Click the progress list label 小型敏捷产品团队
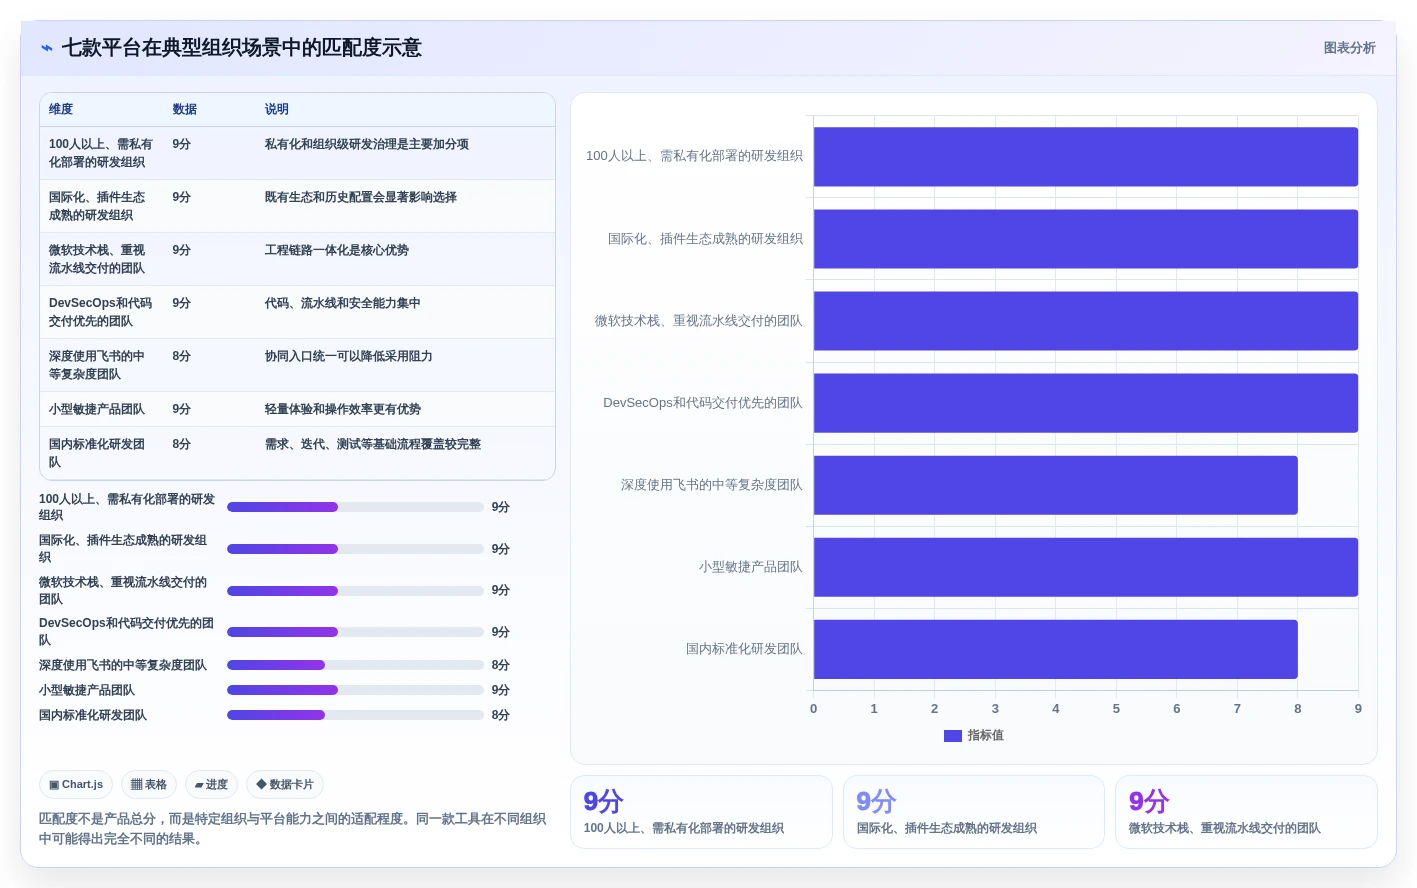This screenshot has width=1417, height=888. 87,690
